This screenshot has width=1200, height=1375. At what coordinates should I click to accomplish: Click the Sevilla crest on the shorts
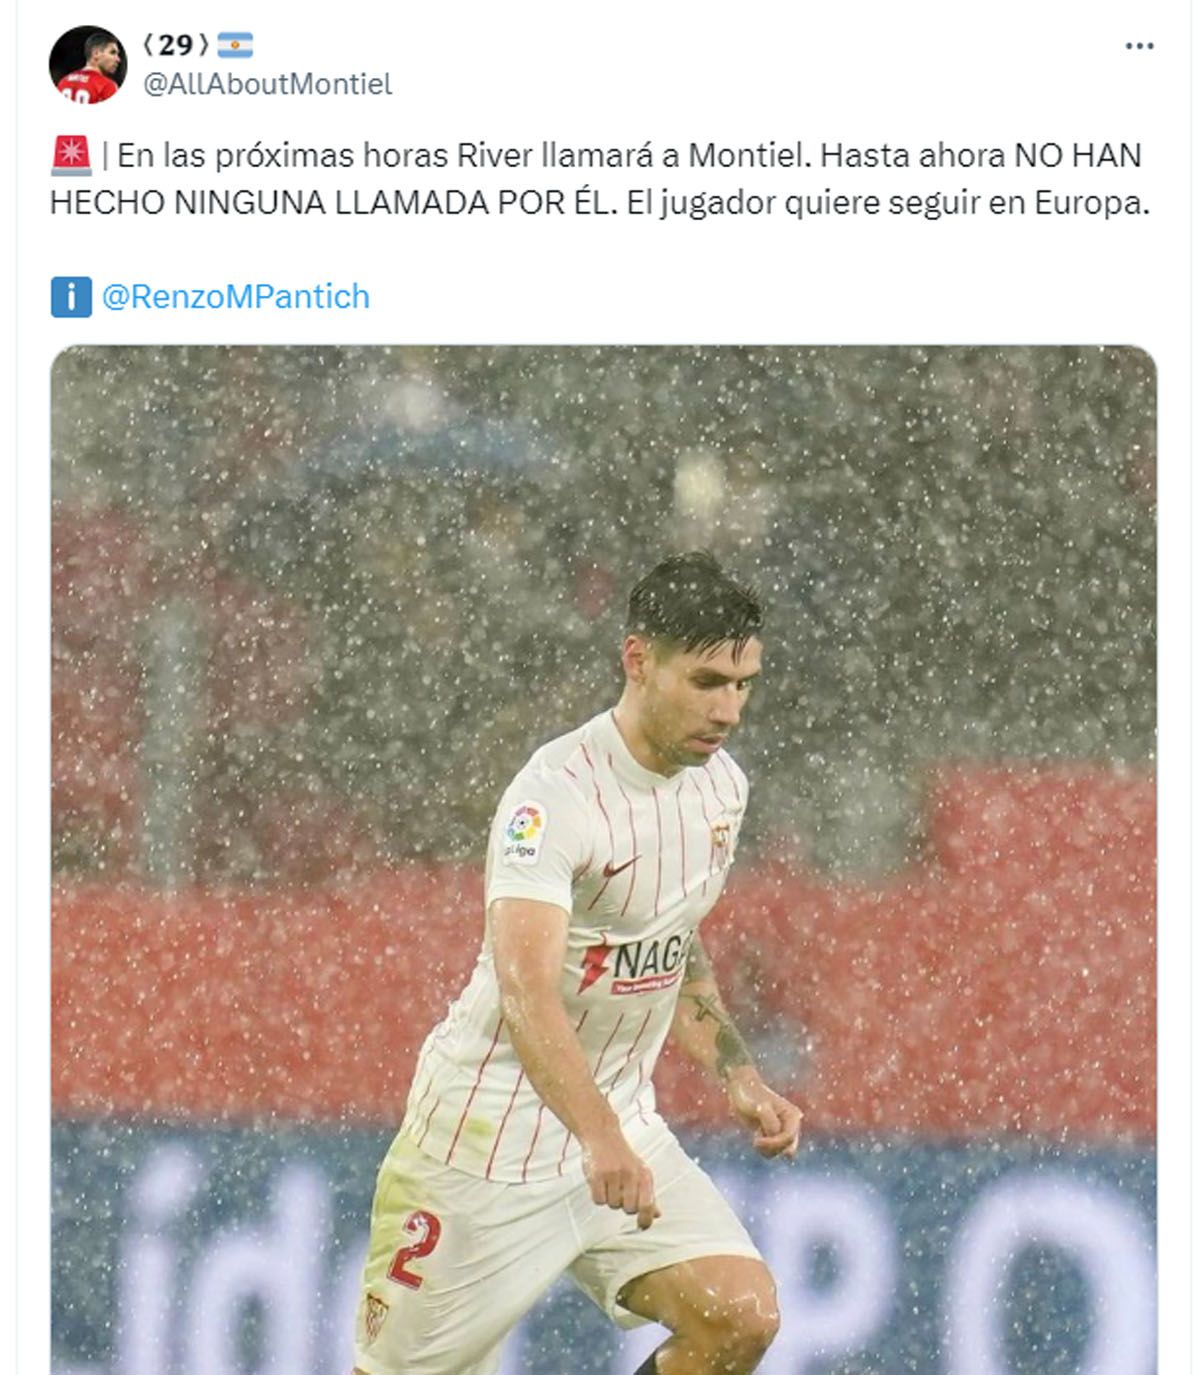pos(375,1316)
